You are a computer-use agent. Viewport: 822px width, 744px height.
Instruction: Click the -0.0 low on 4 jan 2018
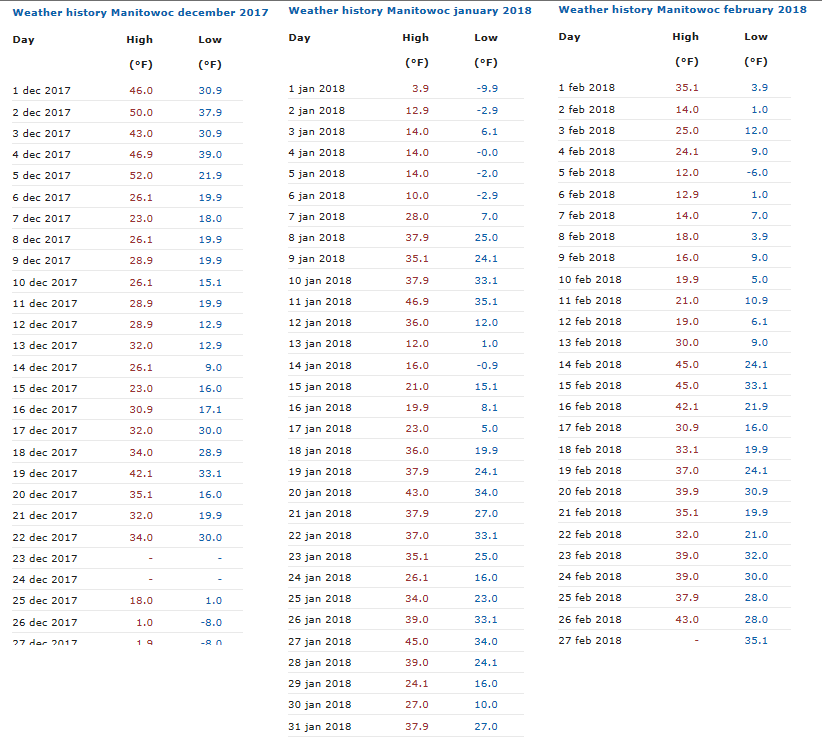[x=487, y=152]
